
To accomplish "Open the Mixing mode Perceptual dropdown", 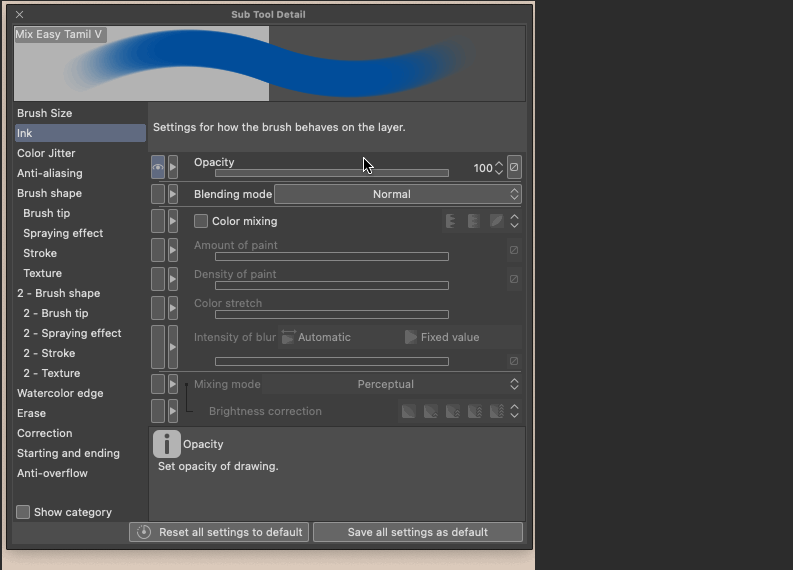I will (x=391, y=384).
